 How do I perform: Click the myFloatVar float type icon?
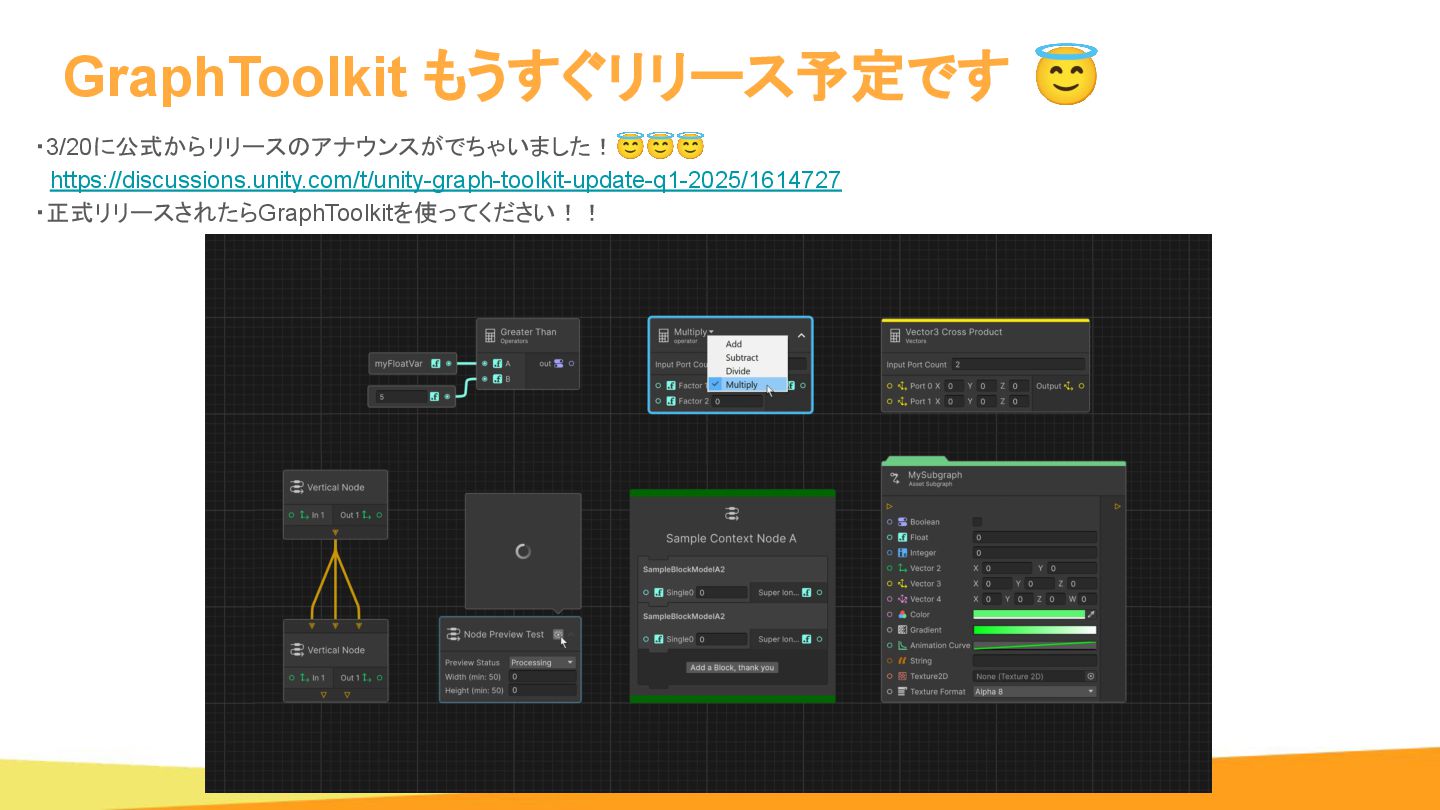tap(436, 364)
